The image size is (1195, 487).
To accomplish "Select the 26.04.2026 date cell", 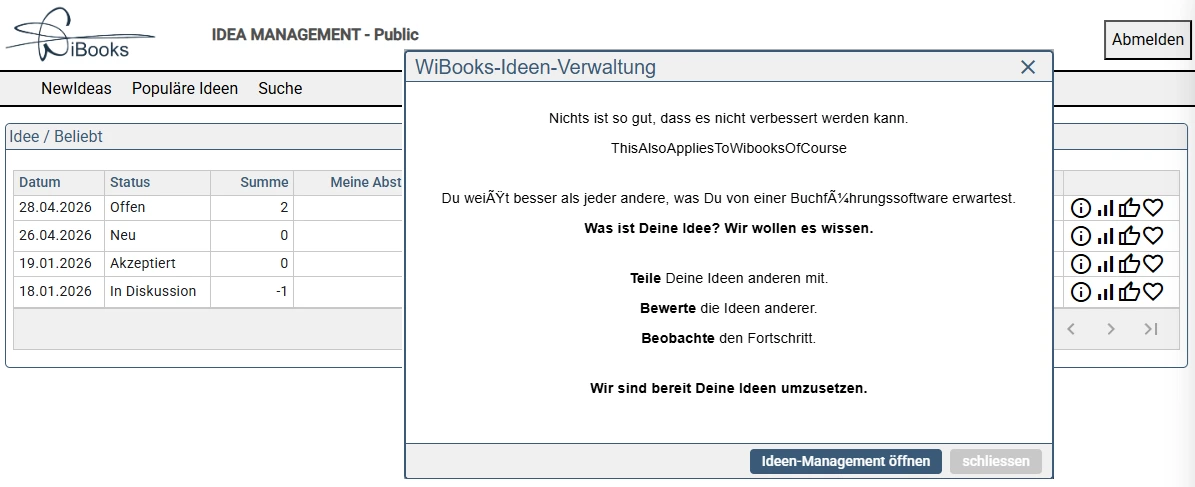I will pos(59,235).
